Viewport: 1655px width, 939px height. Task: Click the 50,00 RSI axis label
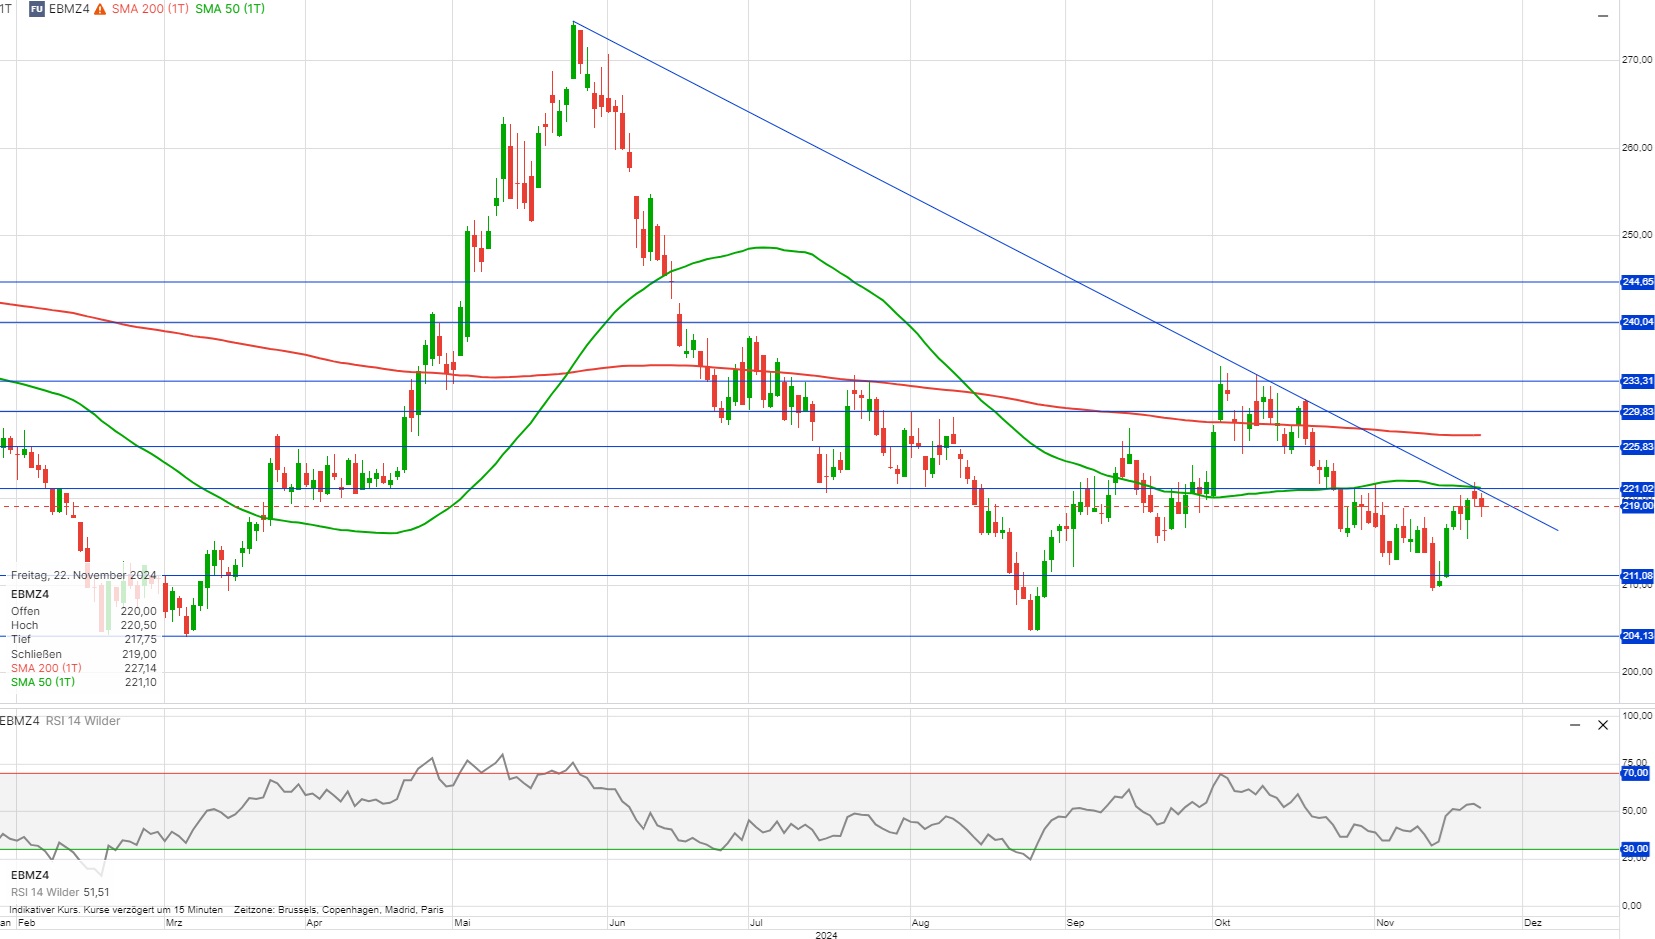click(1635, 811)
